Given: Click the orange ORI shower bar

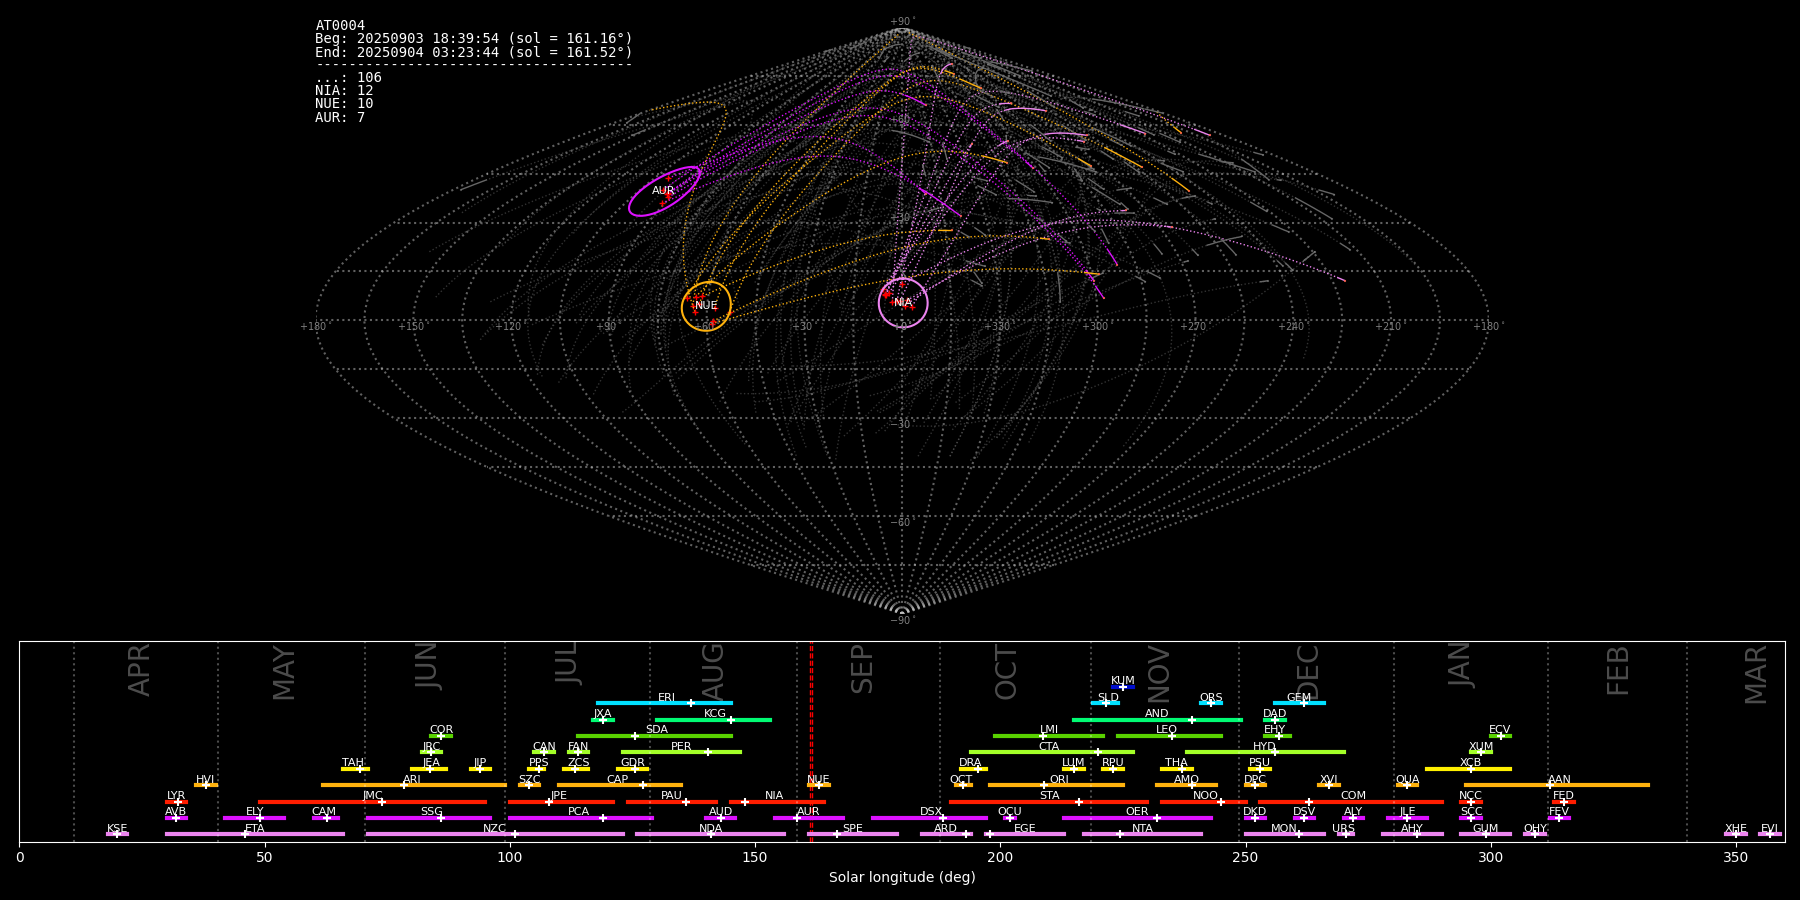Looking at the screenshot, I should pyautogui.click(x=1056, y=785).
